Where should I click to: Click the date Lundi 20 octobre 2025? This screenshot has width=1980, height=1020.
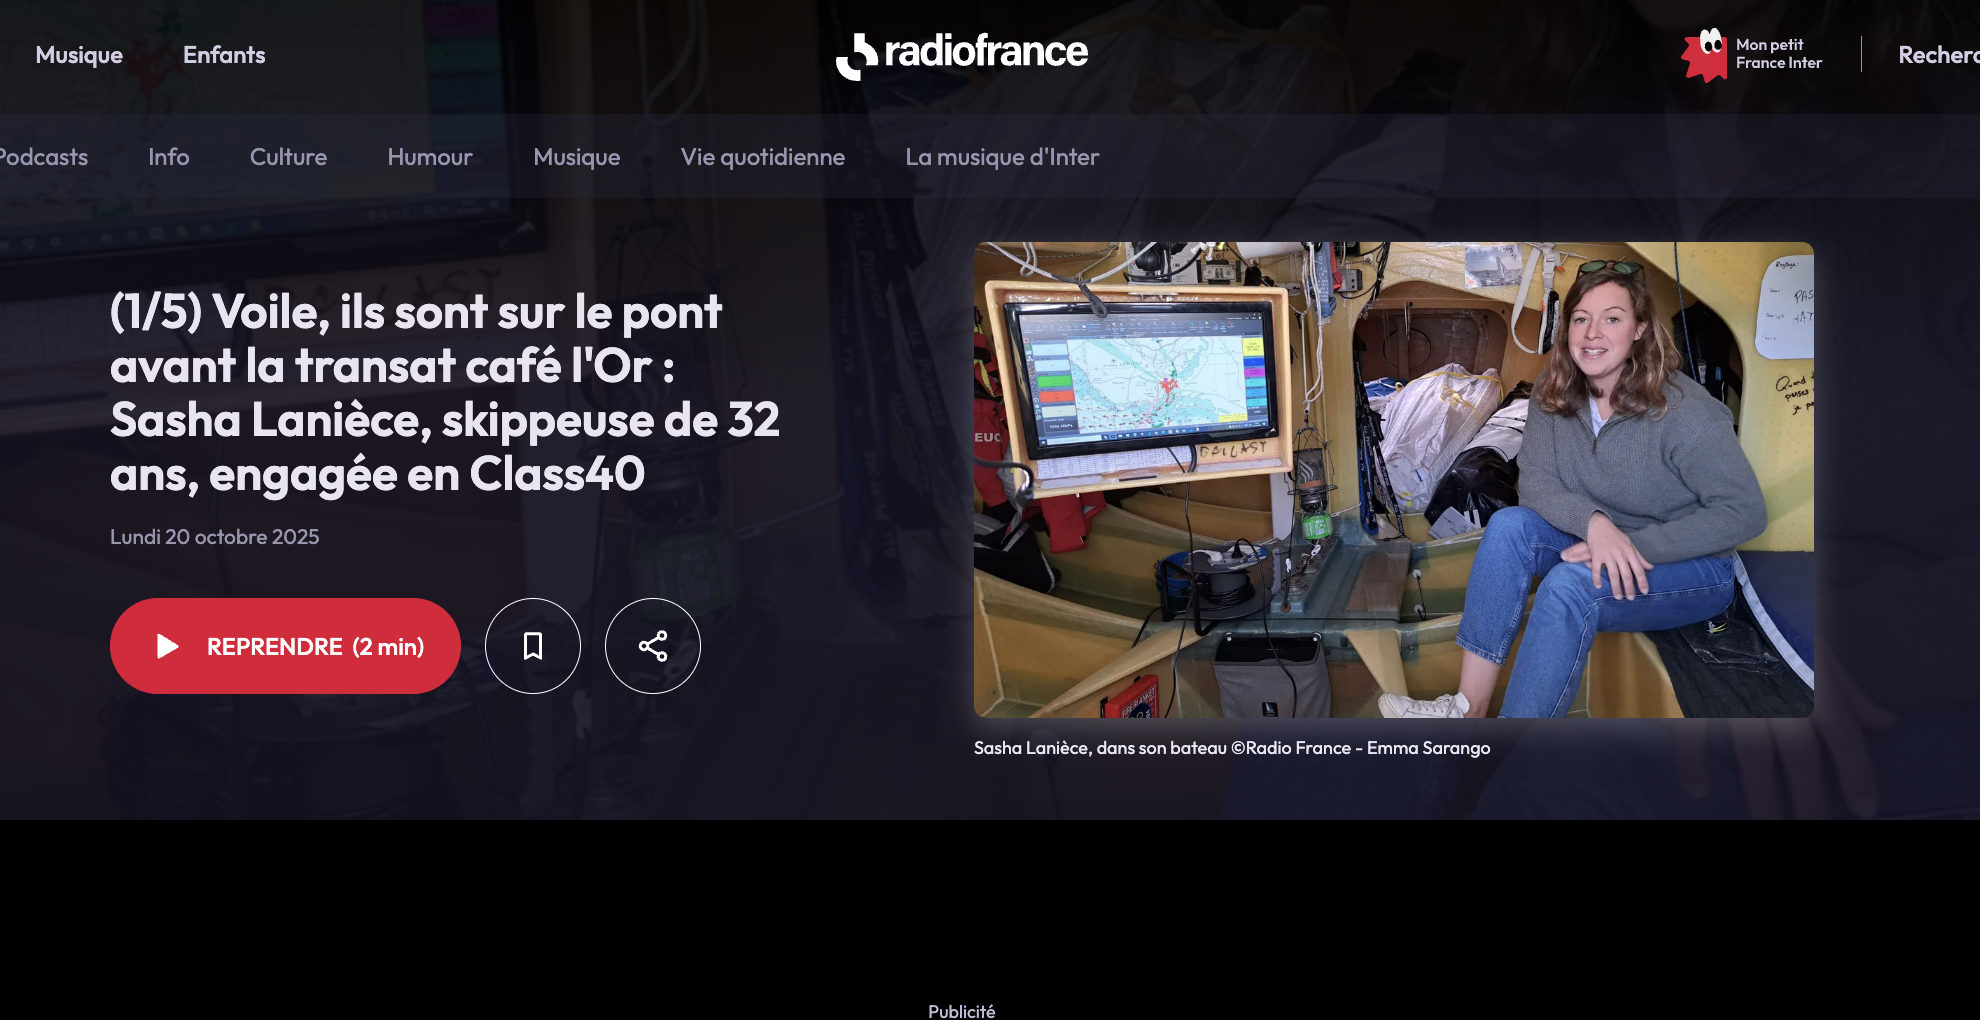point(215,537)
